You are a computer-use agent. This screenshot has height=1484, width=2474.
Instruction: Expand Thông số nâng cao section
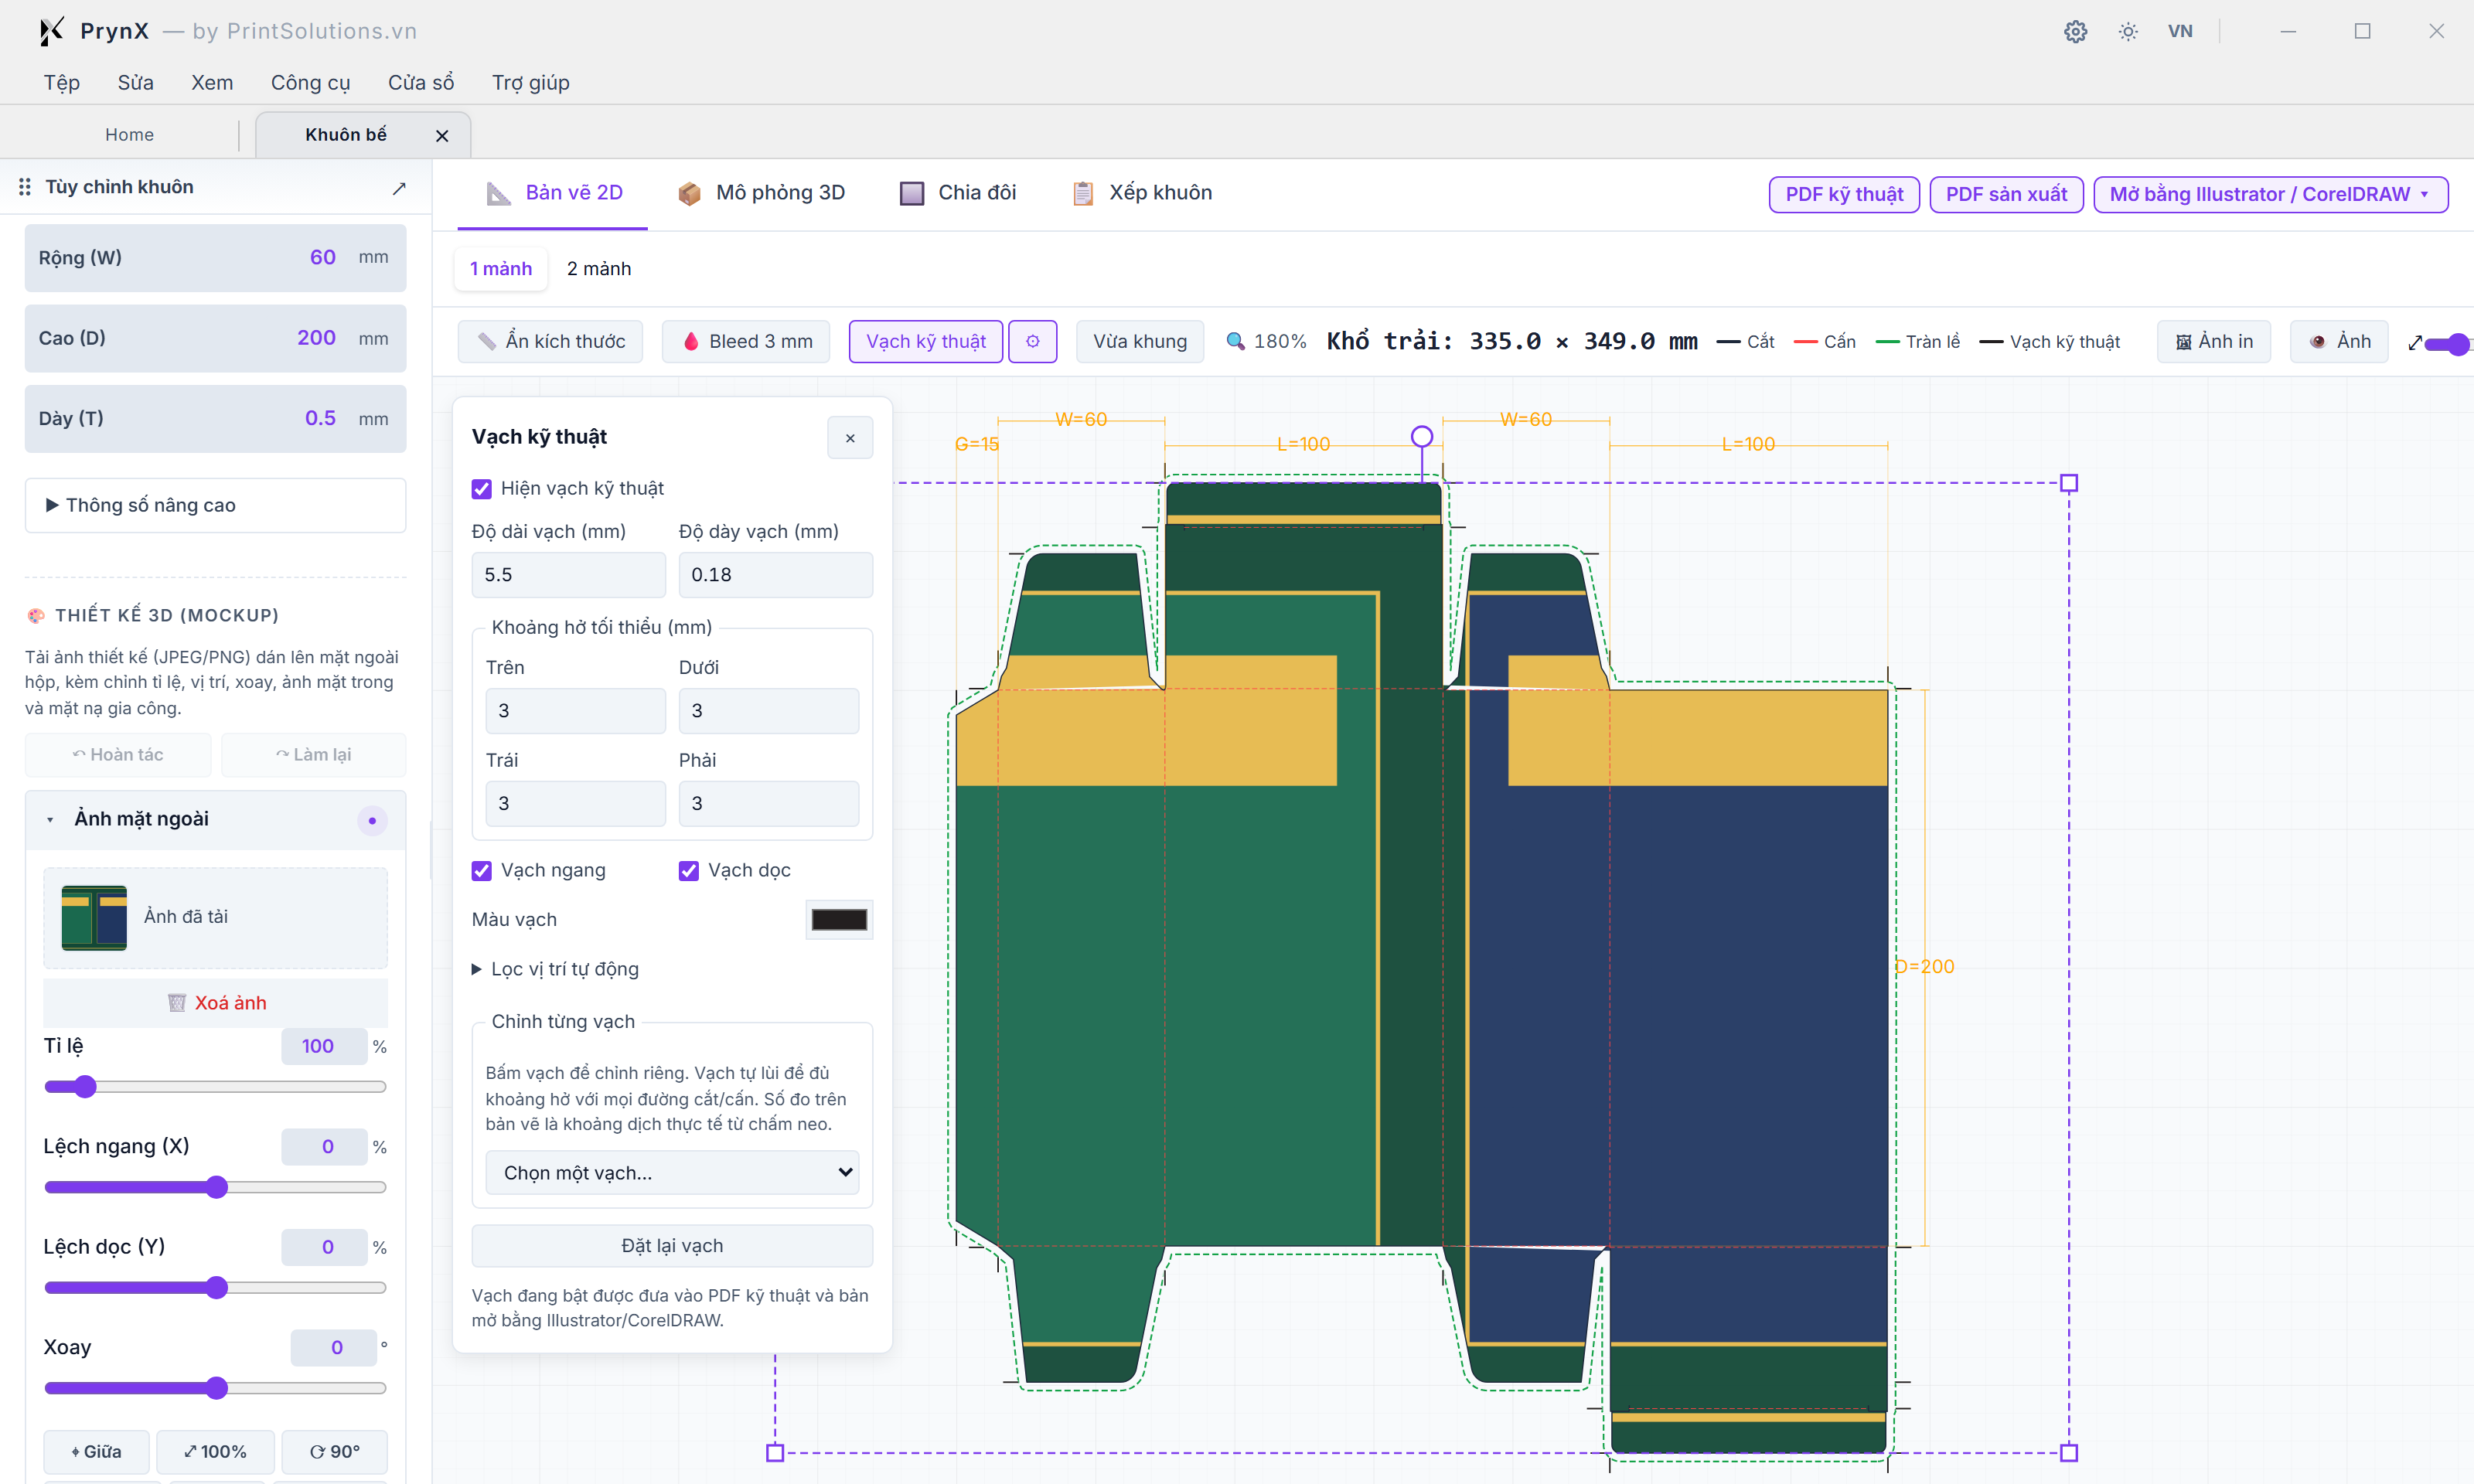[x=215, y=505]
